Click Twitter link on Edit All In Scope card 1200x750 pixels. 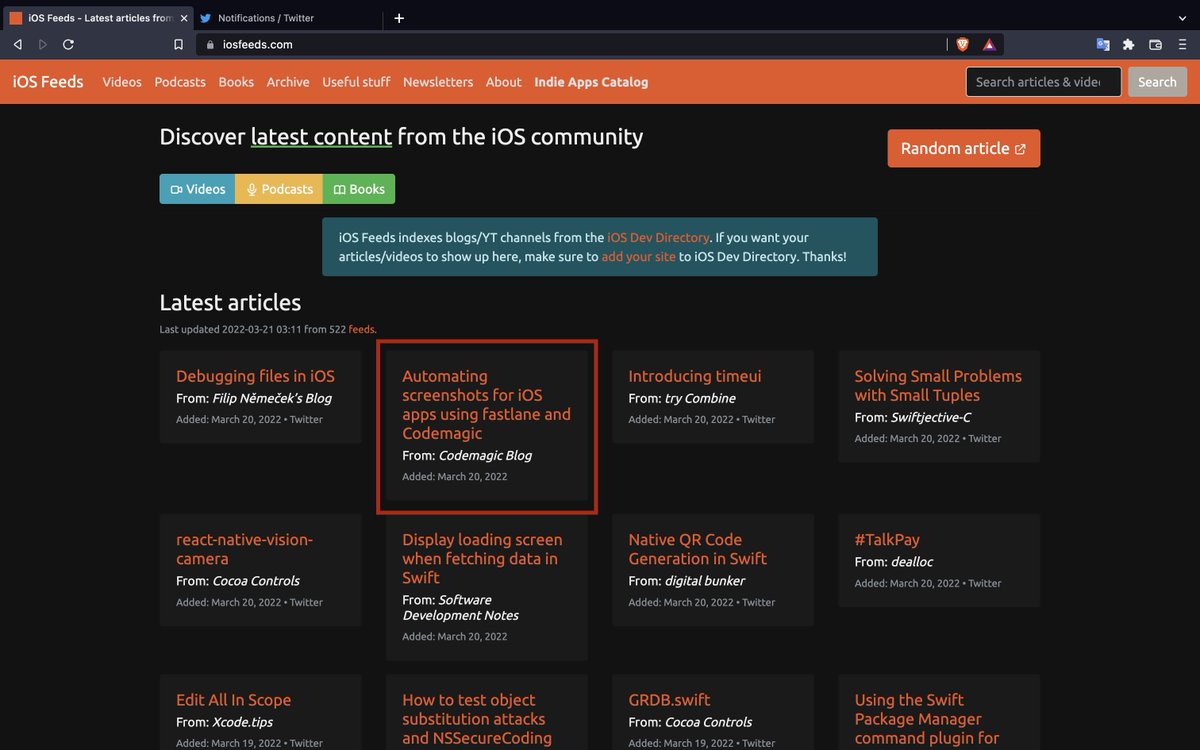307,744
